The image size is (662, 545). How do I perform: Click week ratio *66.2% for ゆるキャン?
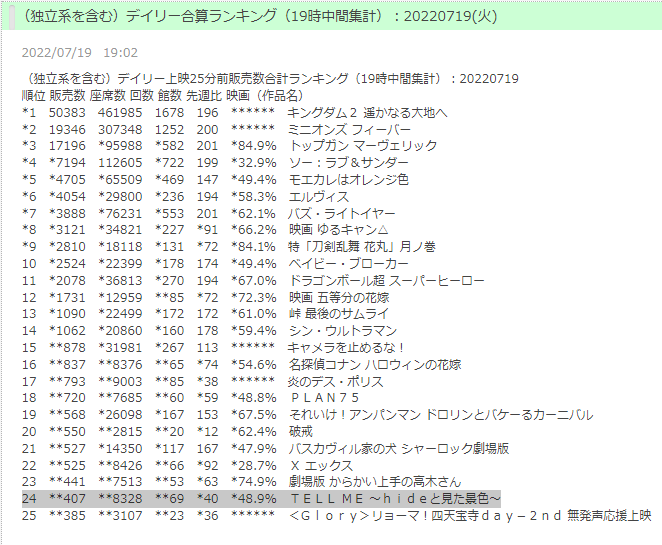pos(253,230)
